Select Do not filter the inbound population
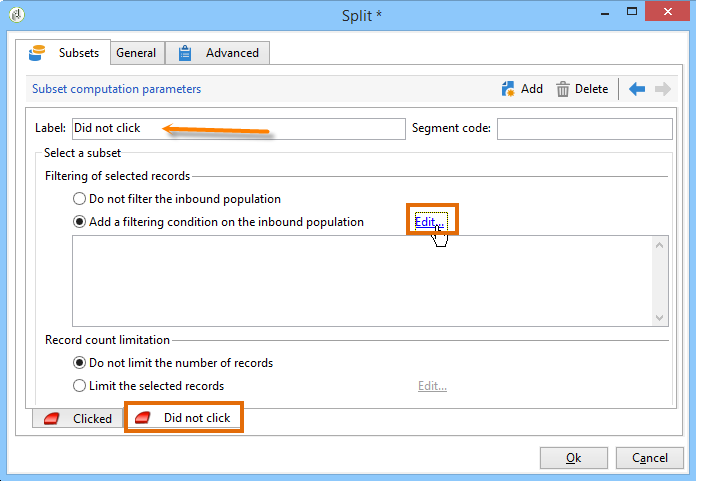Image resolution: width=705 pixels, height=493 pixels. coord(79,199)
